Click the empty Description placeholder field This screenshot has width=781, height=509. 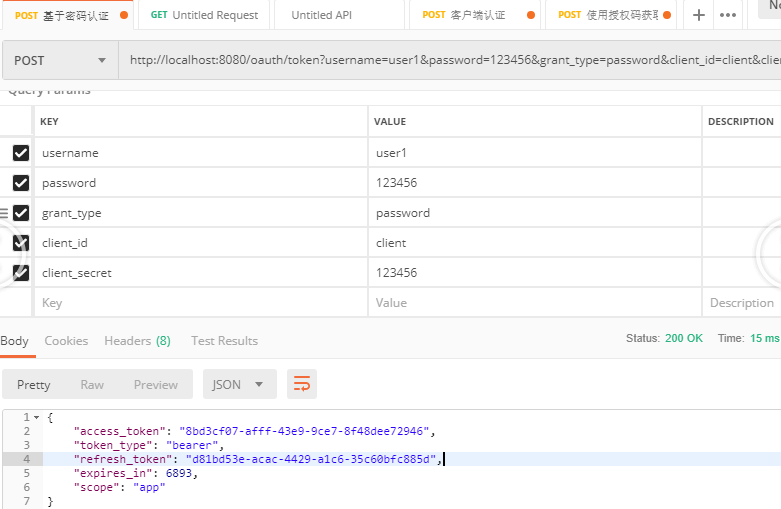tap(742, 303)
